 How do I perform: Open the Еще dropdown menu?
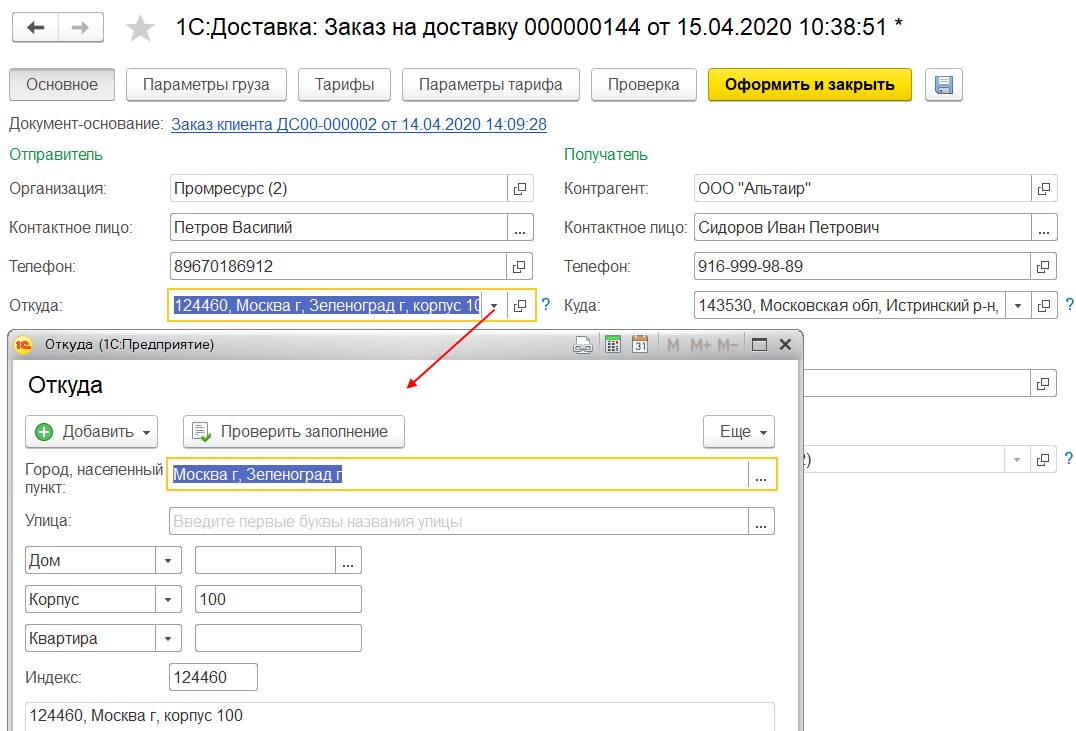click(739, 432)
